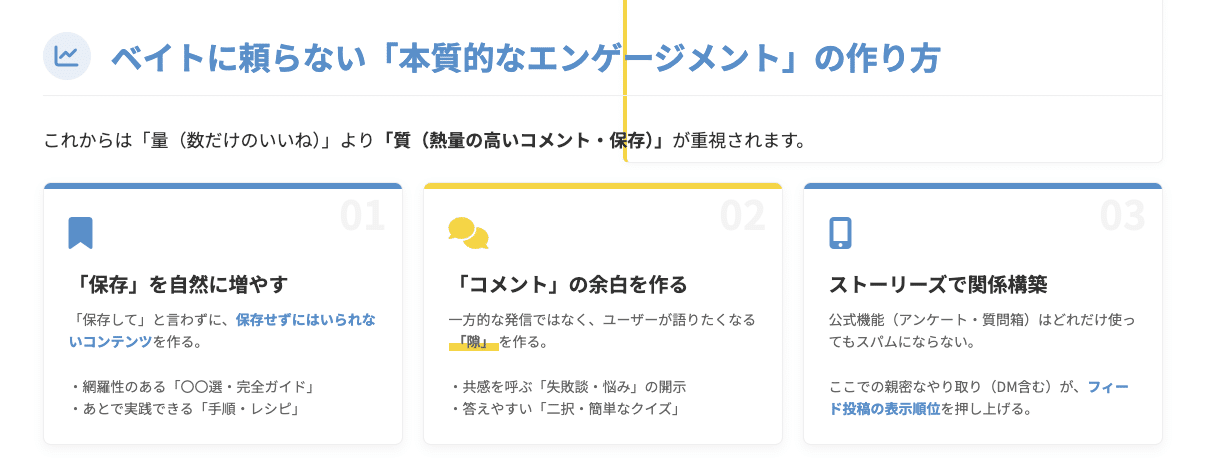Click the smartphone icon in card 03
Screen dimensions: 1205x474
point(840,233)
